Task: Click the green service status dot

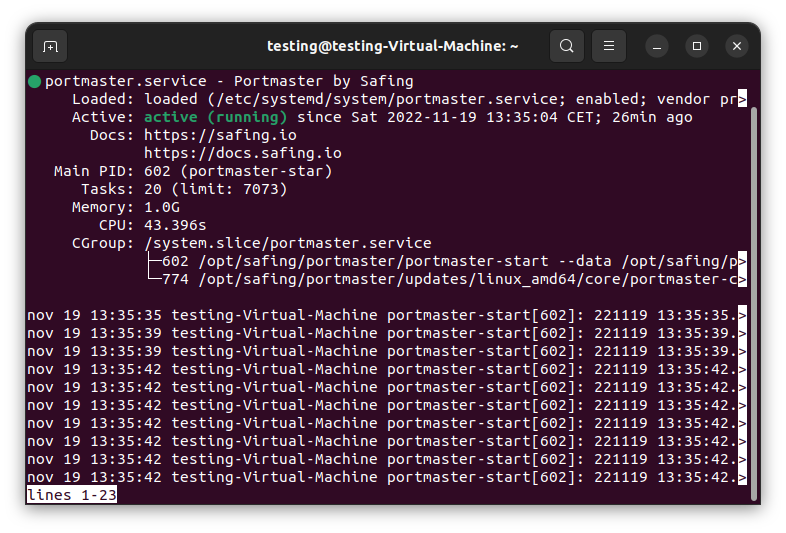Action: 34,81
